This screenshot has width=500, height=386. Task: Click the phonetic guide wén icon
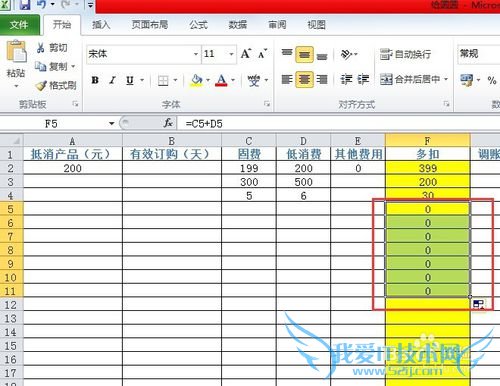point(254,80)
